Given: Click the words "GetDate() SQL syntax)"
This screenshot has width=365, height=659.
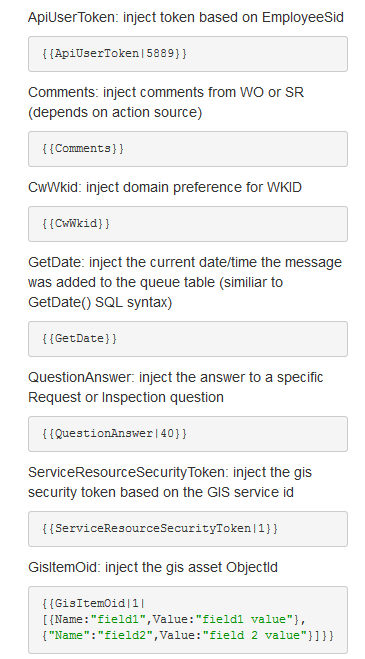Looking at the screenshot, I should 100,302.
